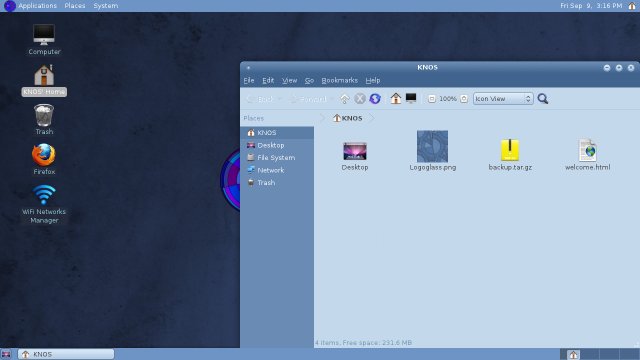
Task: Click the home icon in top panel tray
Action: [x=632, y=6]
